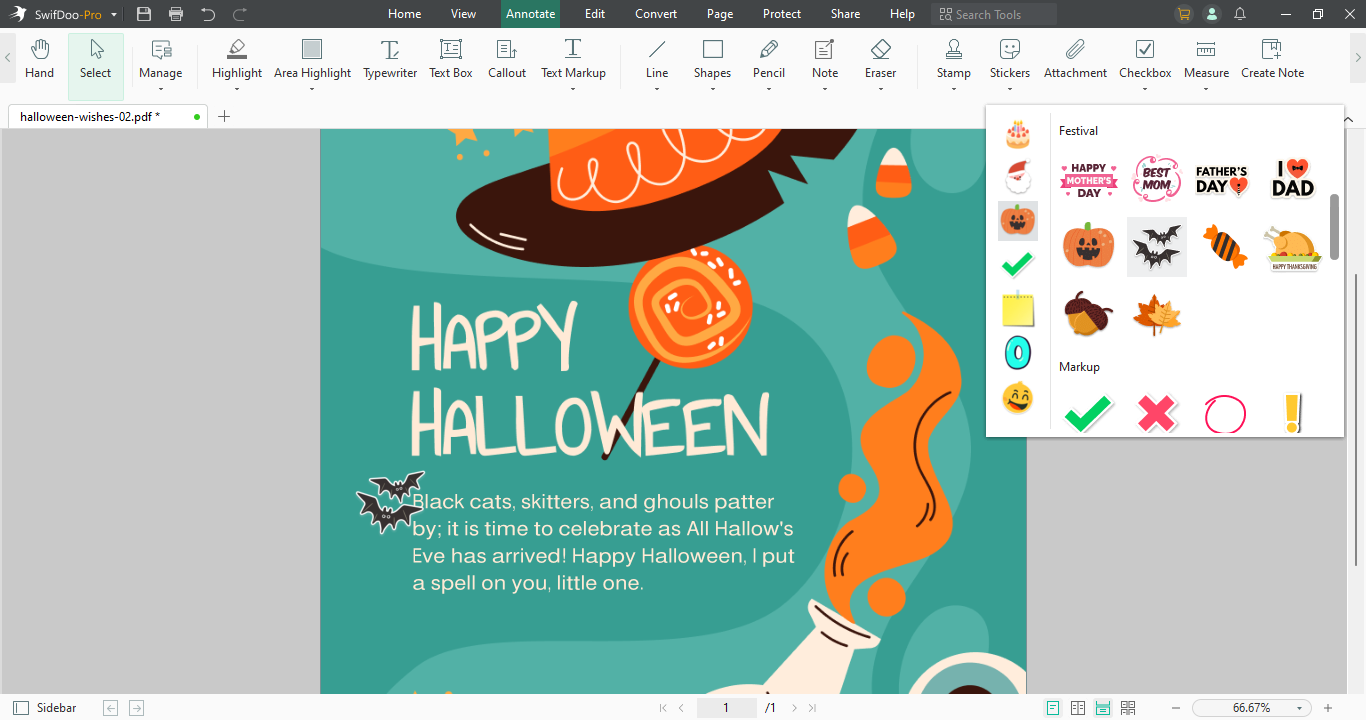This screenshot has width=1366, height=720.
Task: Open the halloween-wishes-02.pdf document tab
Action: [x=108, y=116]
